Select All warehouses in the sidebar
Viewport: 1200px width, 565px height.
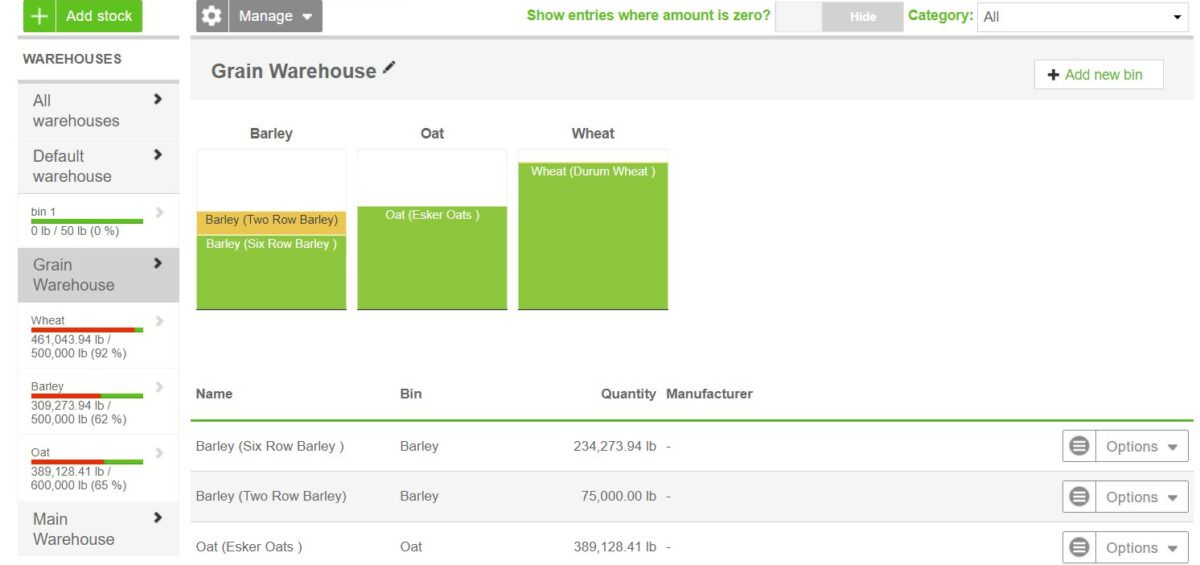pos(98,111)
